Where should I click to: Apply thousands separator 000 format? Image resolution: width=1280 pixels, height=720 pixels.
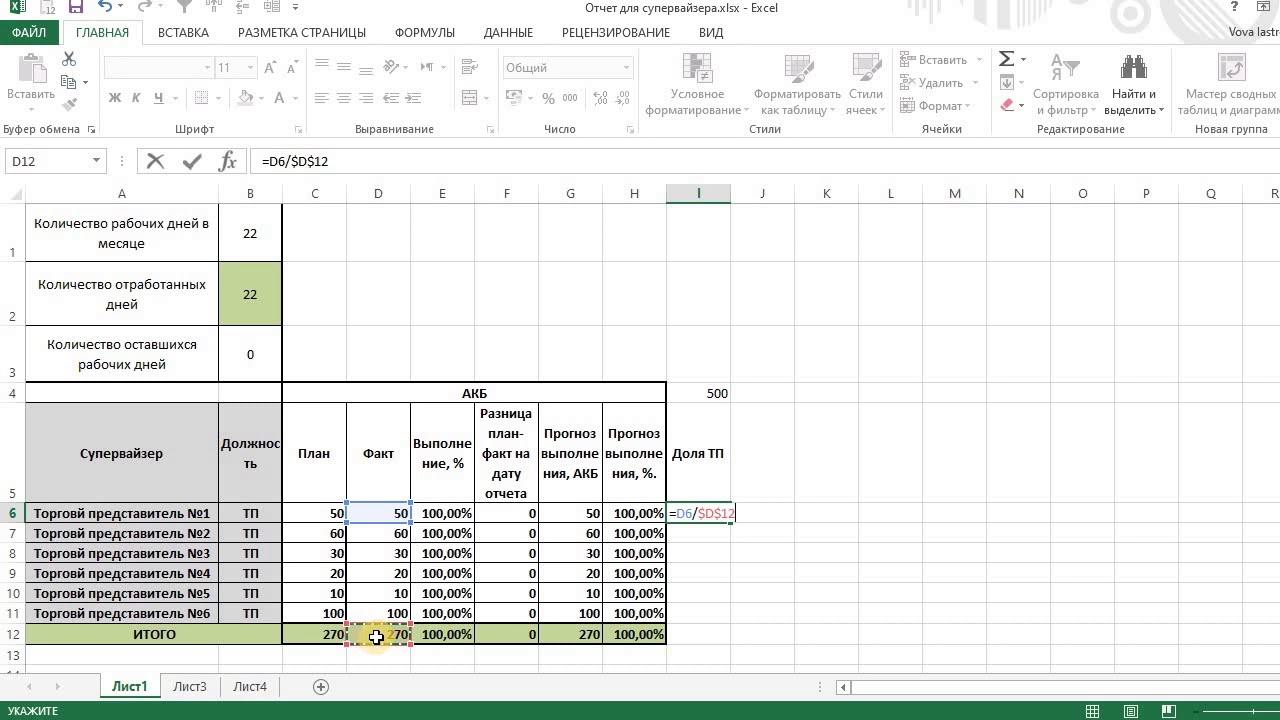pos(570,98)
